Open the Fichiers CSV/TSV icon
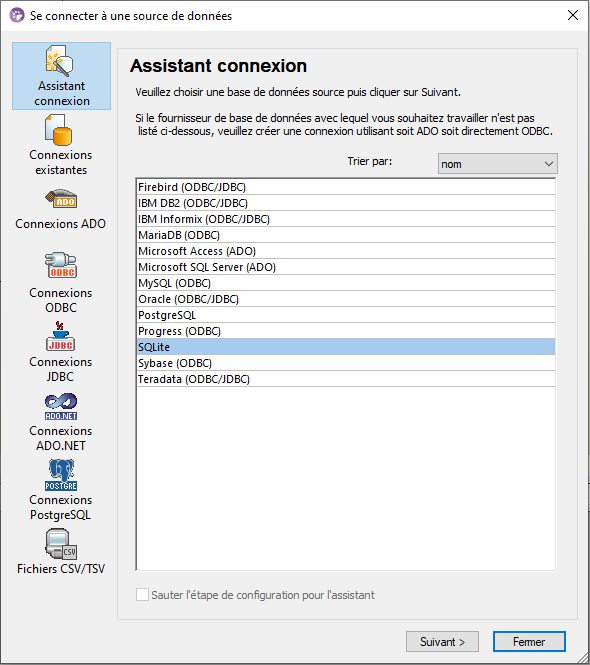 pos(61,544)
